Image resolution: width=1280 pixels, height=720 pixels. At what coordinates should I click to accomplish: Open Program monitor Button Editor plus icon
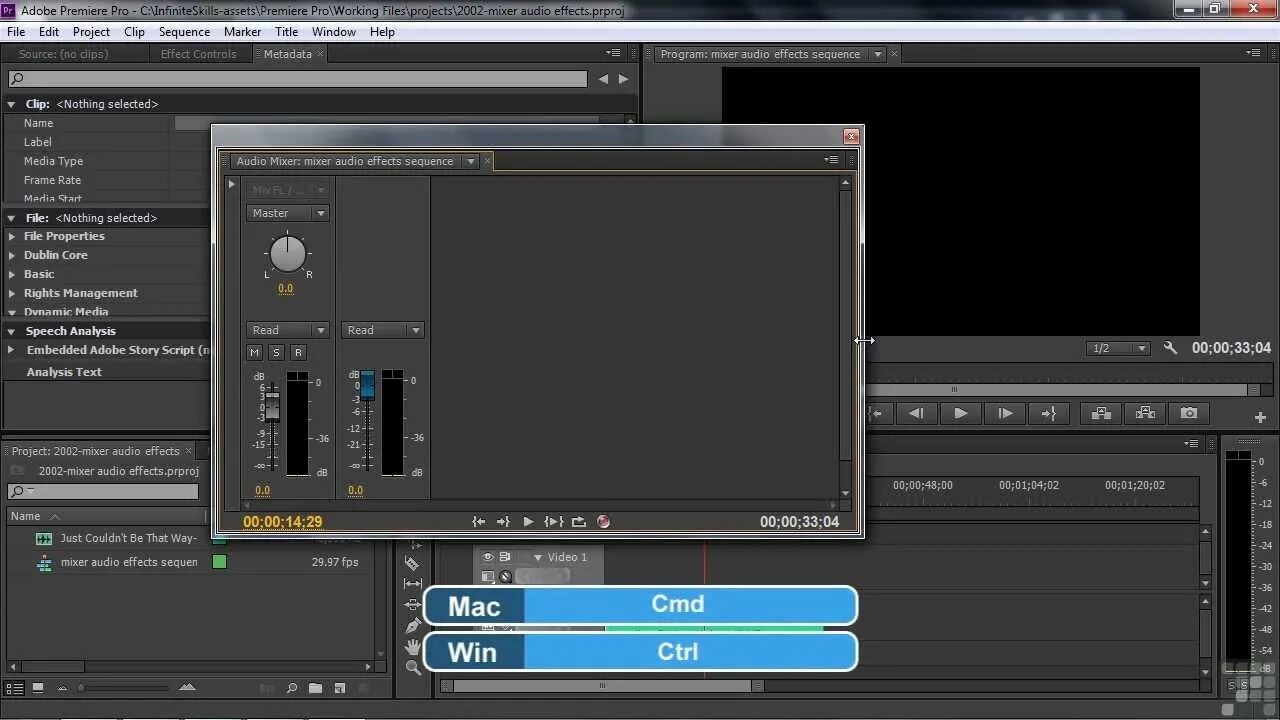coord(1260,417)
